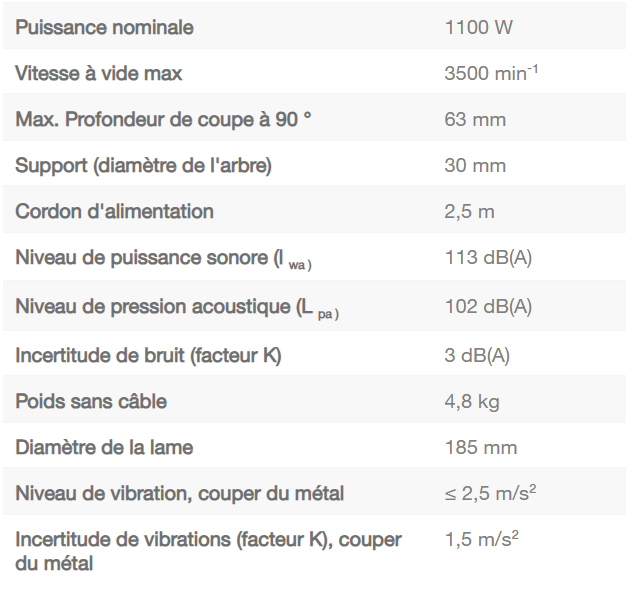Click the 113 dB(A) value
Screen dimensions: 626x591
488,258
